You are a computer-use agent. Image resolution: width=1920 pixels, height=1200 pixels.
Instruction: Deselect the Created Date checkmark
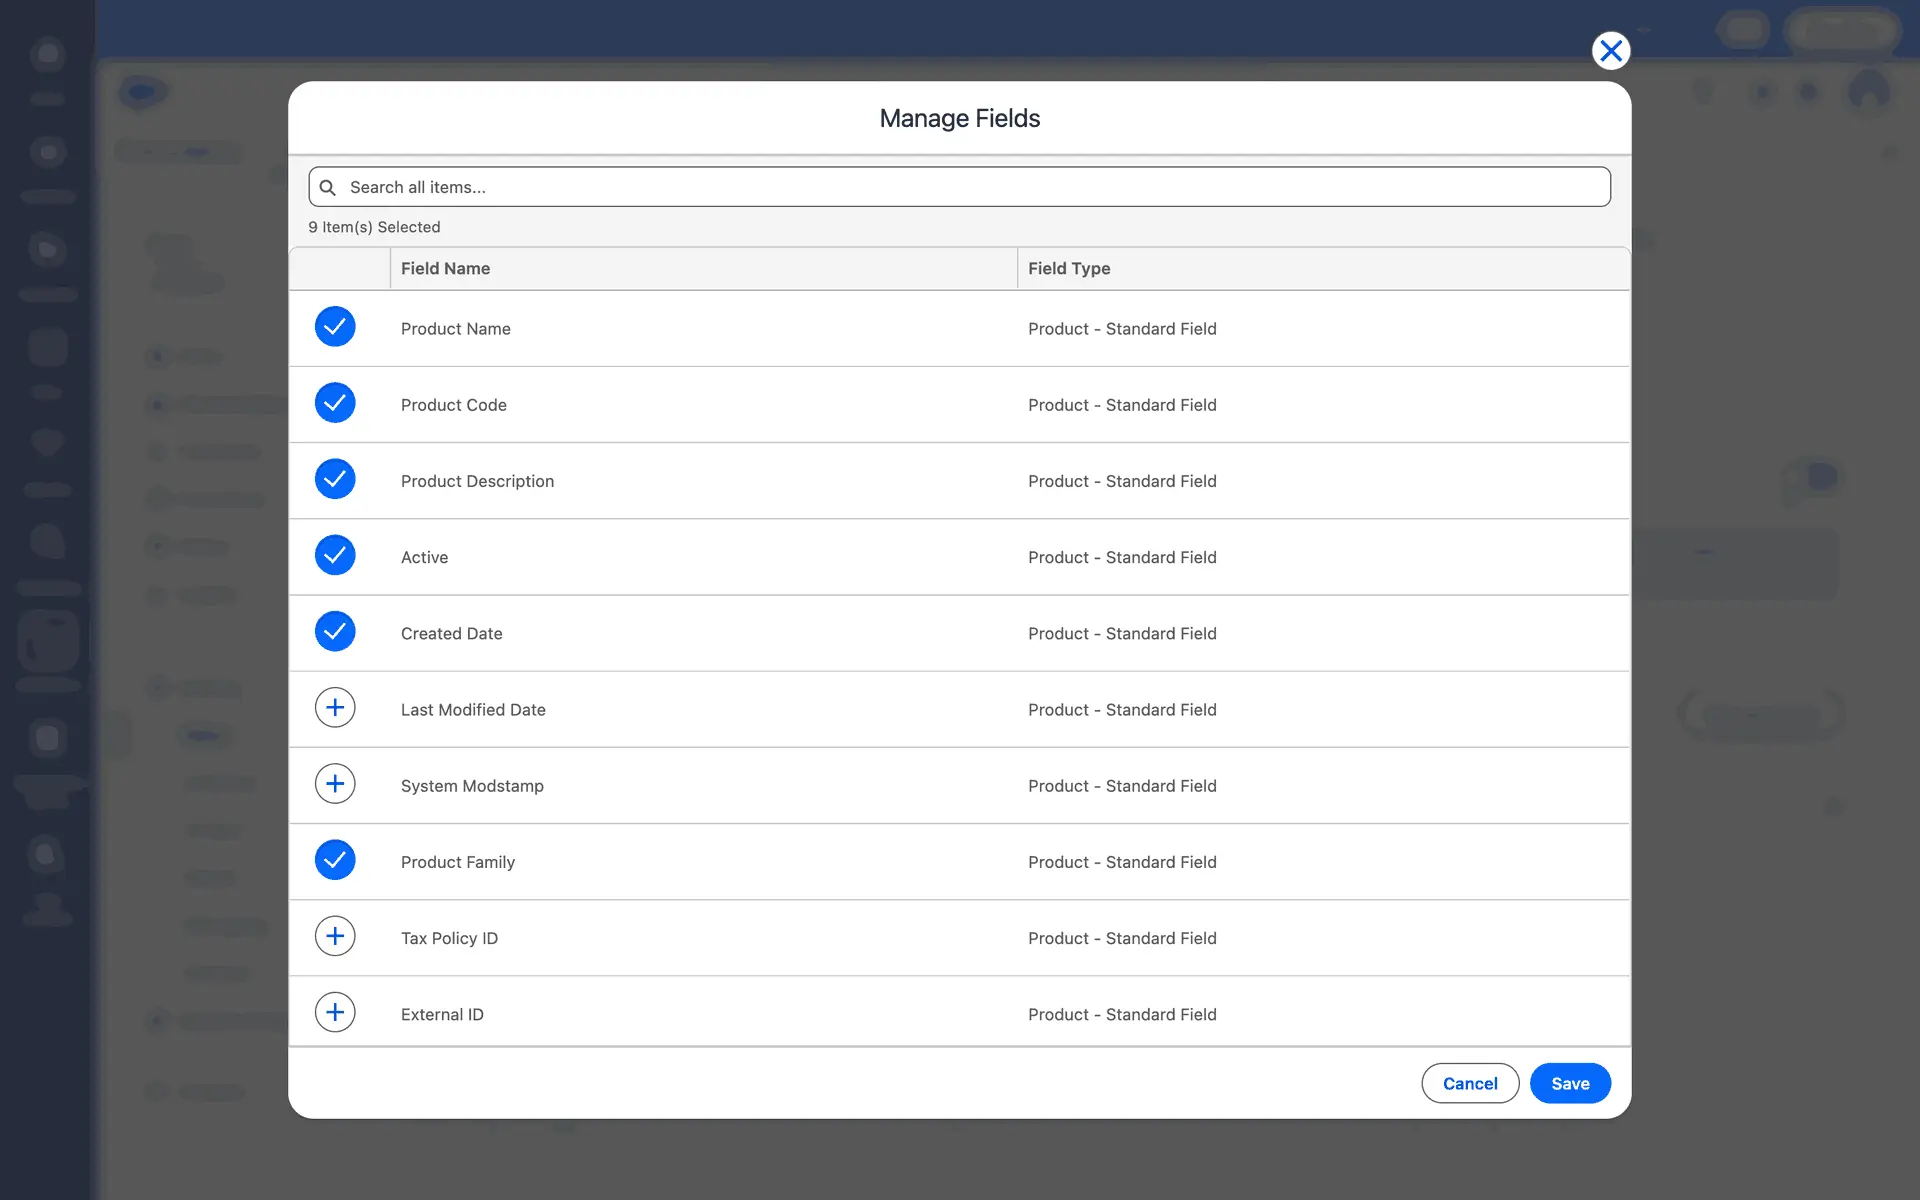click(x=335, y=632)
